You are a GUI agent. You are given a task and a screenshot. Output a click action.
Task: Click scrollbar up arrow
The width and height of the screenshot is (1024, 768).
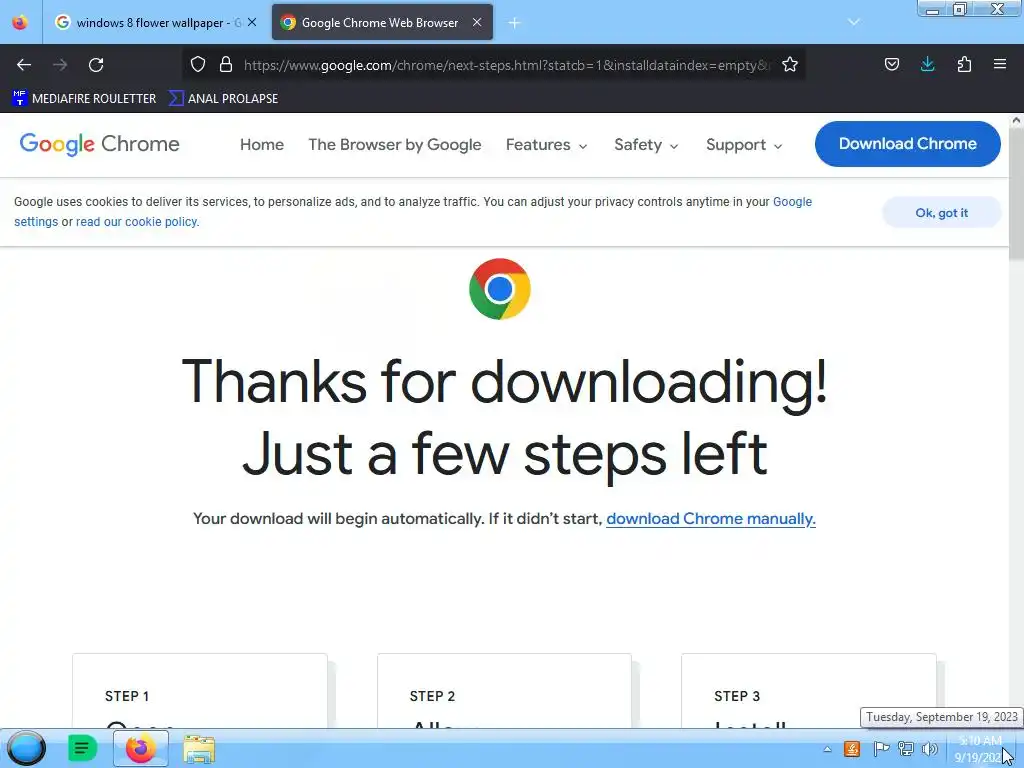(x=1016, y=120)
